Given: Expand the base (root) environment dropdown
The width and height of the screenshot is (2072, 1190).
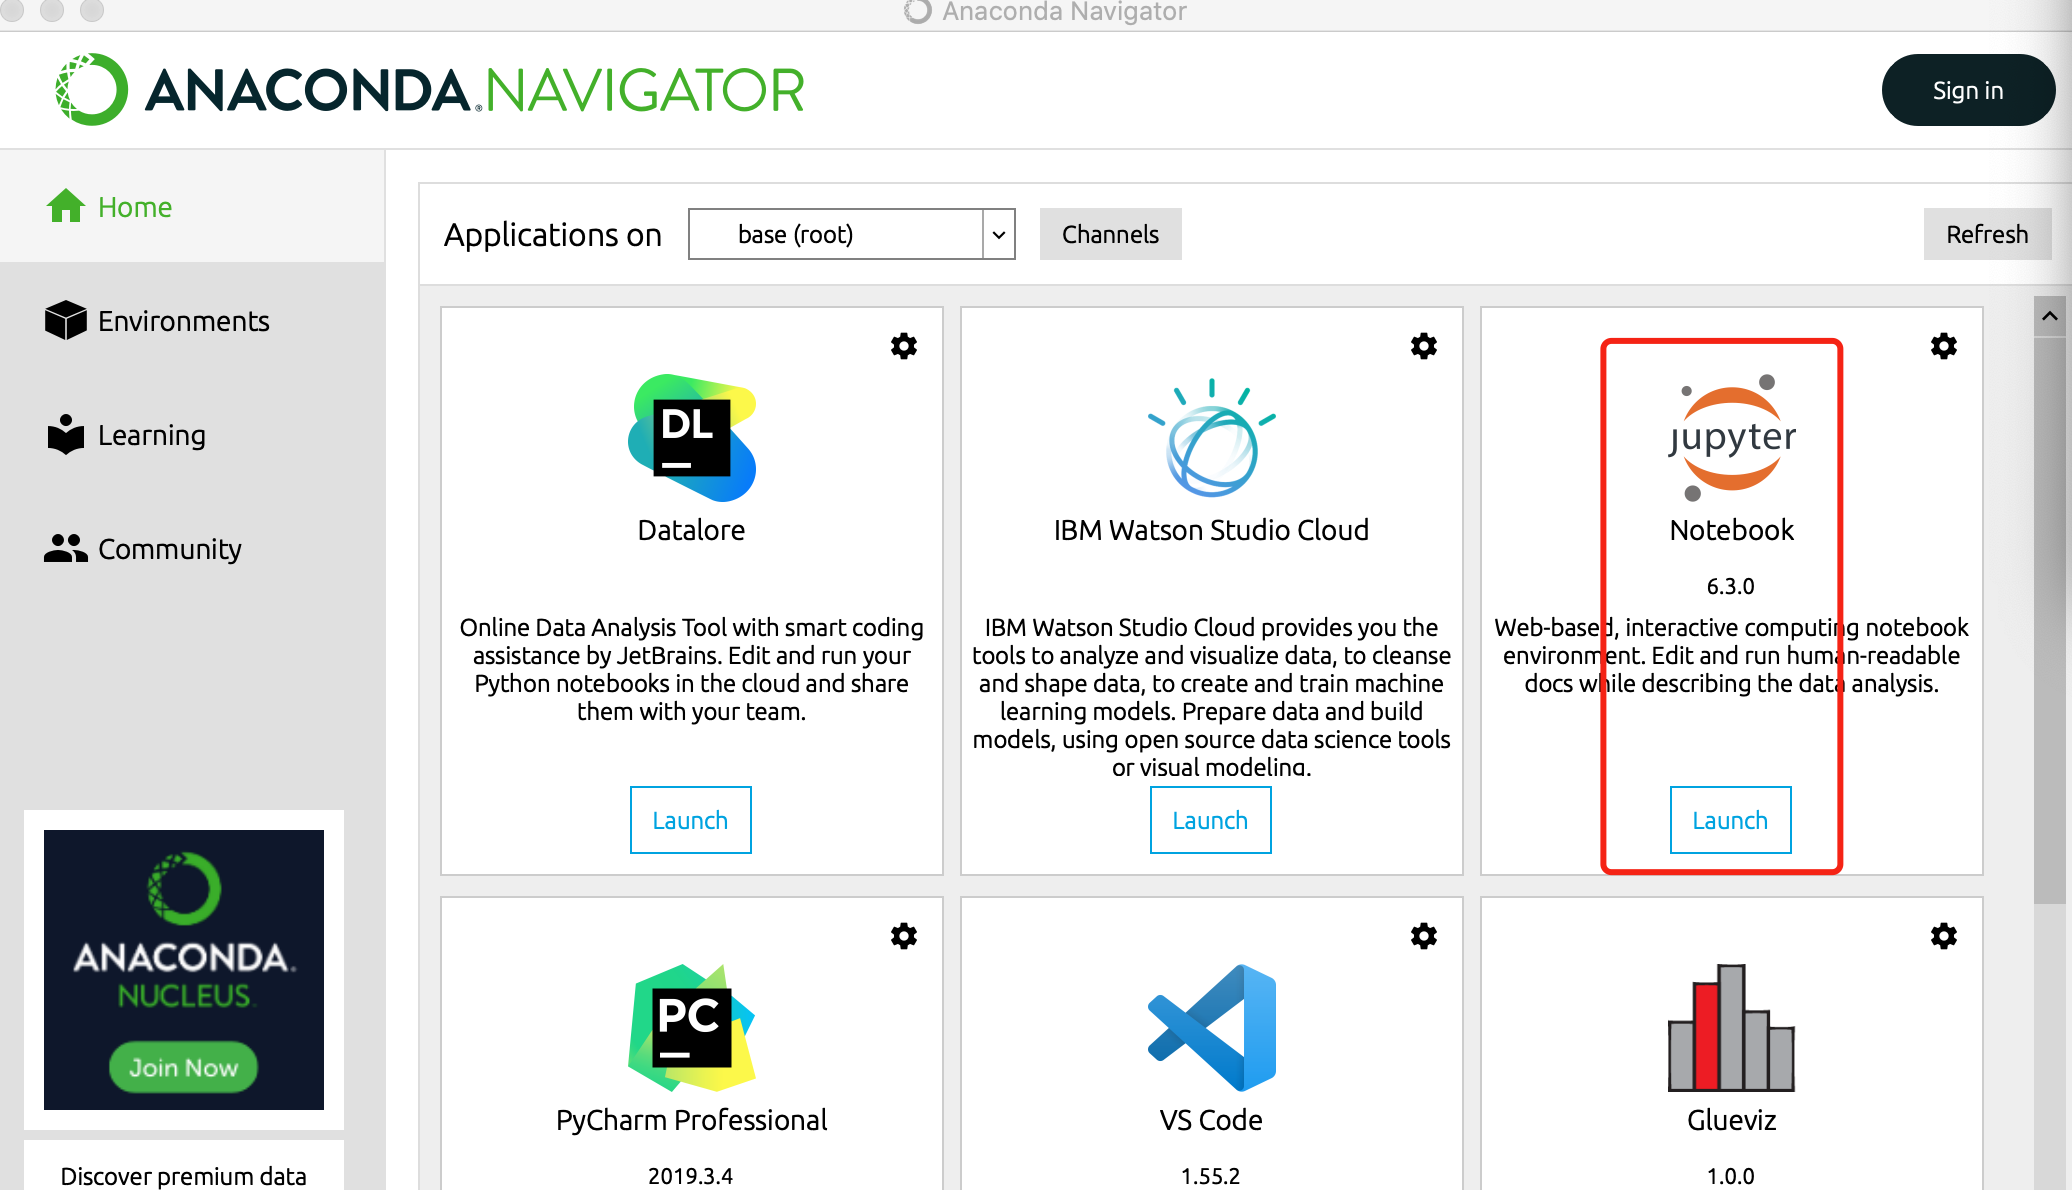Looking at the screenshot, I should coord(998,234).
